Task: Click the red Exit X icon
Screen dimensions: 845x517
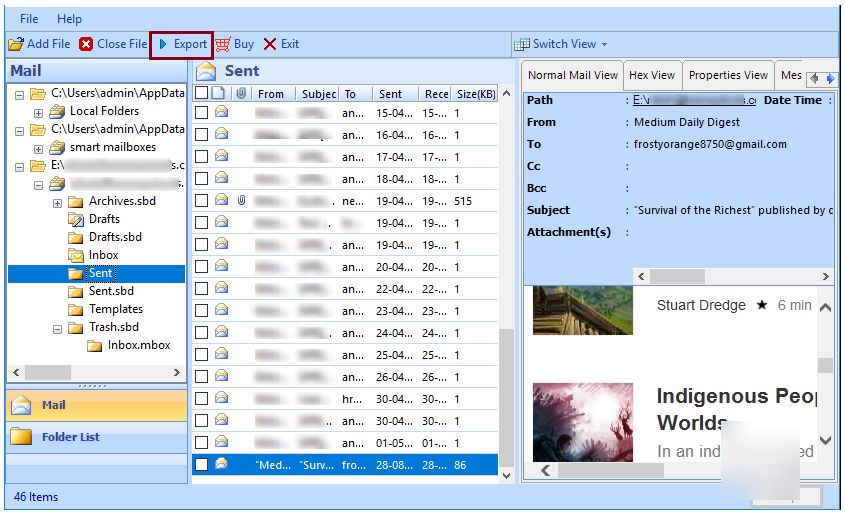Action: tap(270, 44)
